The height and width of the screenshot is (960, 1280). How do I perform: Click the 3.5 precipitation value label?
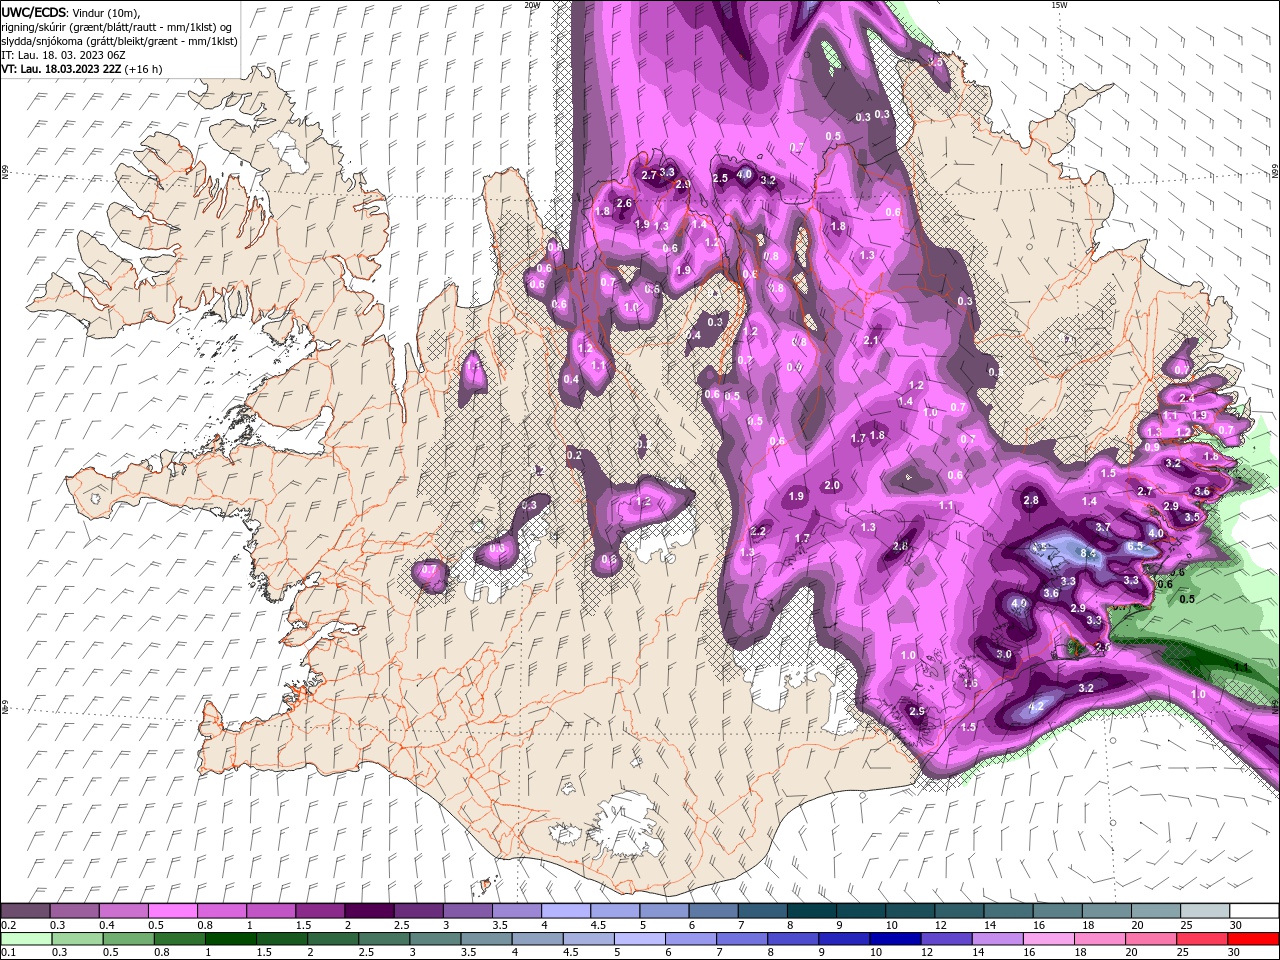pos(1192,517)
